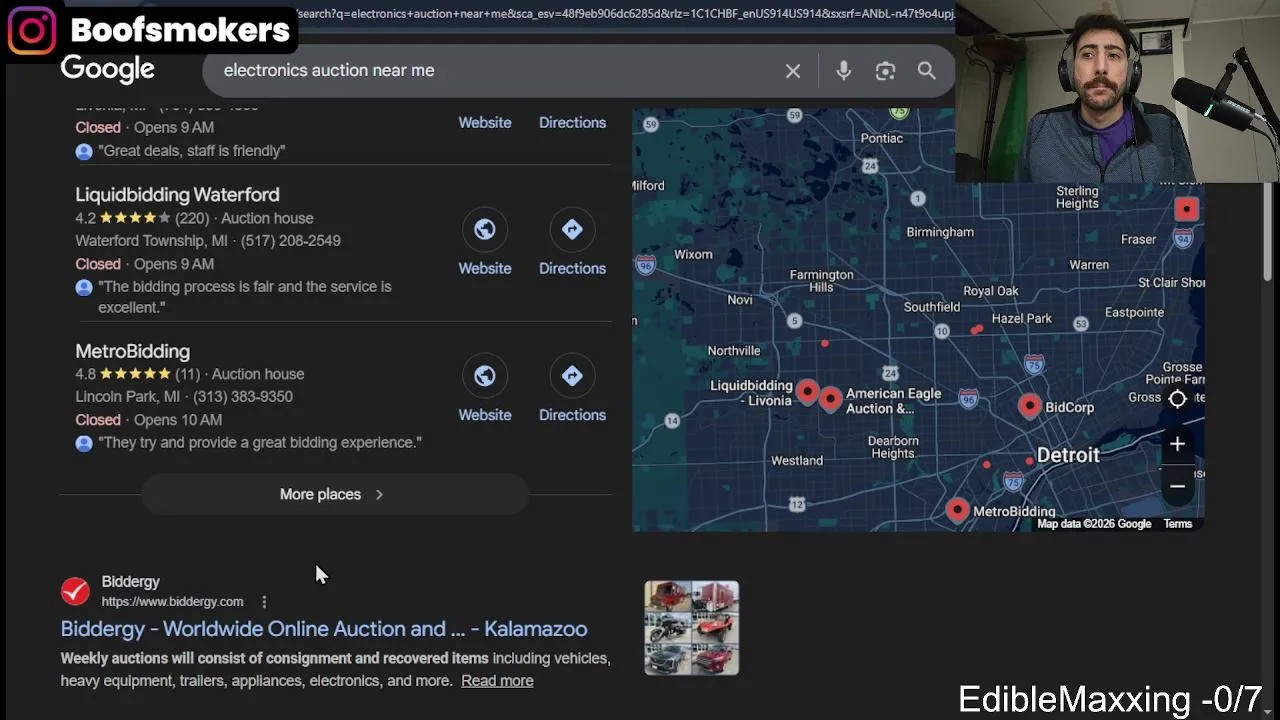This screenshot has height=720, width=1280.
Task: Click the review avatar for 'The bidding process is fair'
Action: (x=84, y=287)
